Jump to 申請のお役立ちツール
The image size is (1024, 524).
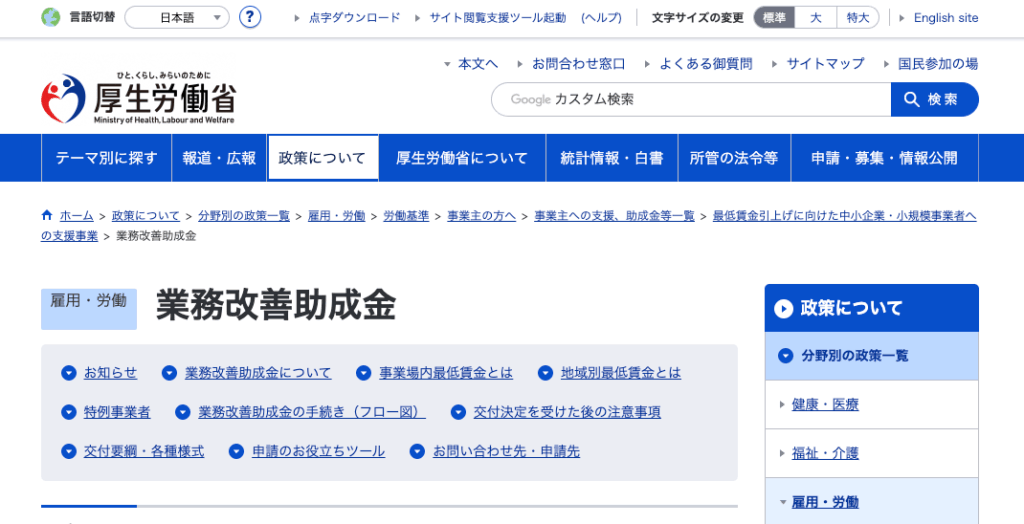tap(319, 451)
